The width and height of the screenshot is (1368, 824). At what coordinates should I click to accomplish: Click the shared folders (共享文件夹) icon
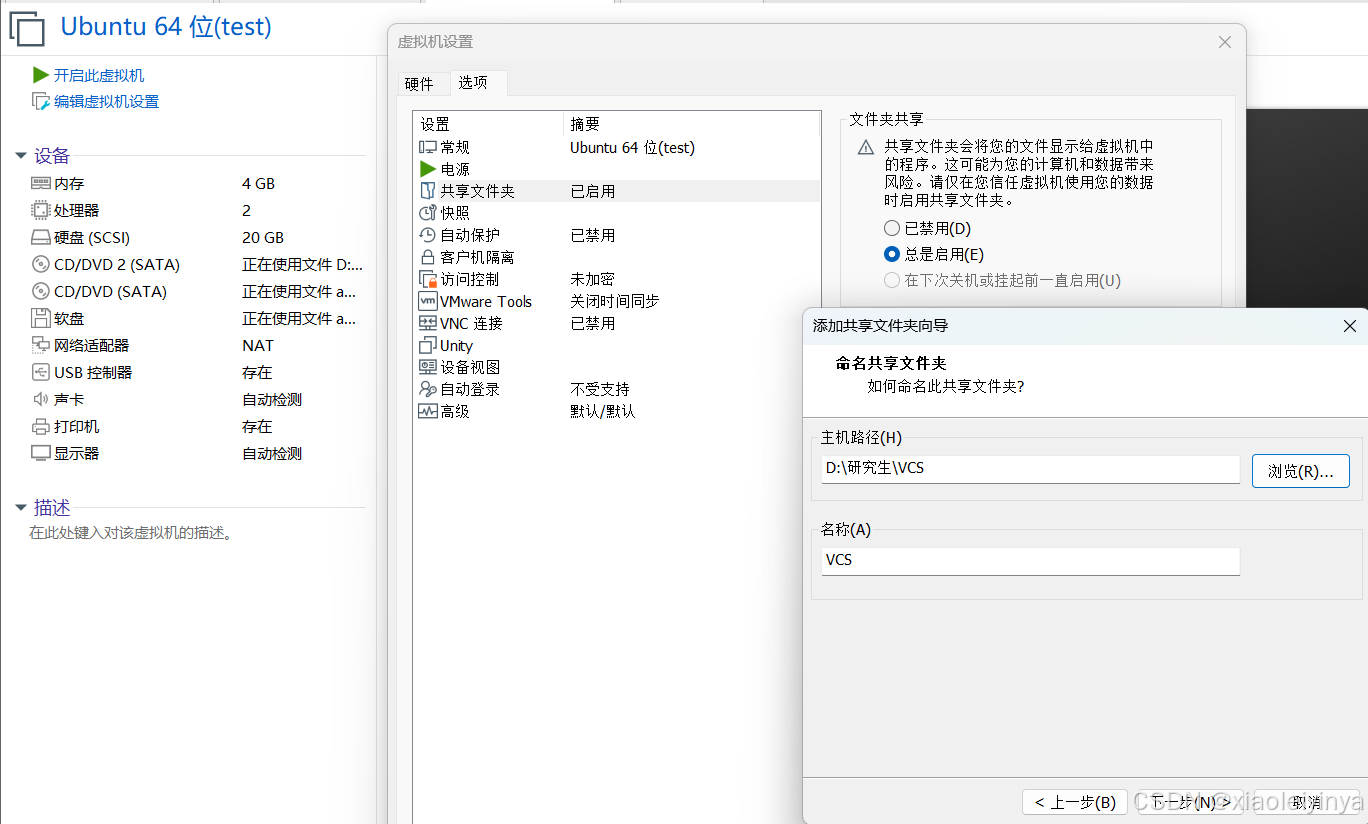428,192
